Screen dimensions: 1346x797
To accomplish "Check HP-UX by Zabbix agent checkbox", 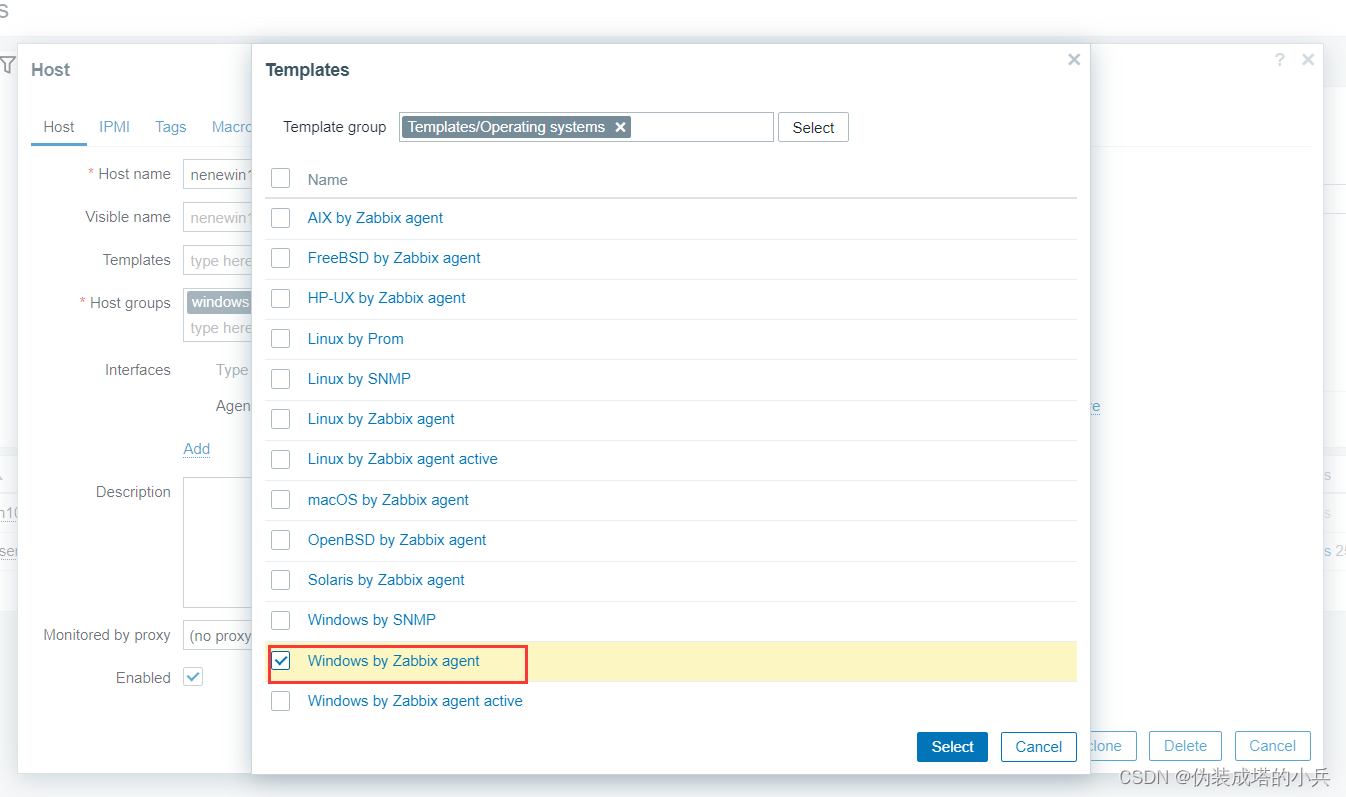I will click(x=281, y=298).
